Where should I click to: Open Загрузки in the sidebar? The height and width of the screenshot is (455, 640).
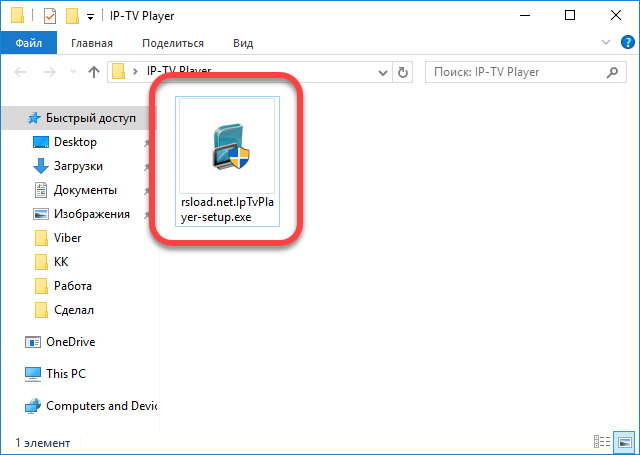[x=78, y=166]
